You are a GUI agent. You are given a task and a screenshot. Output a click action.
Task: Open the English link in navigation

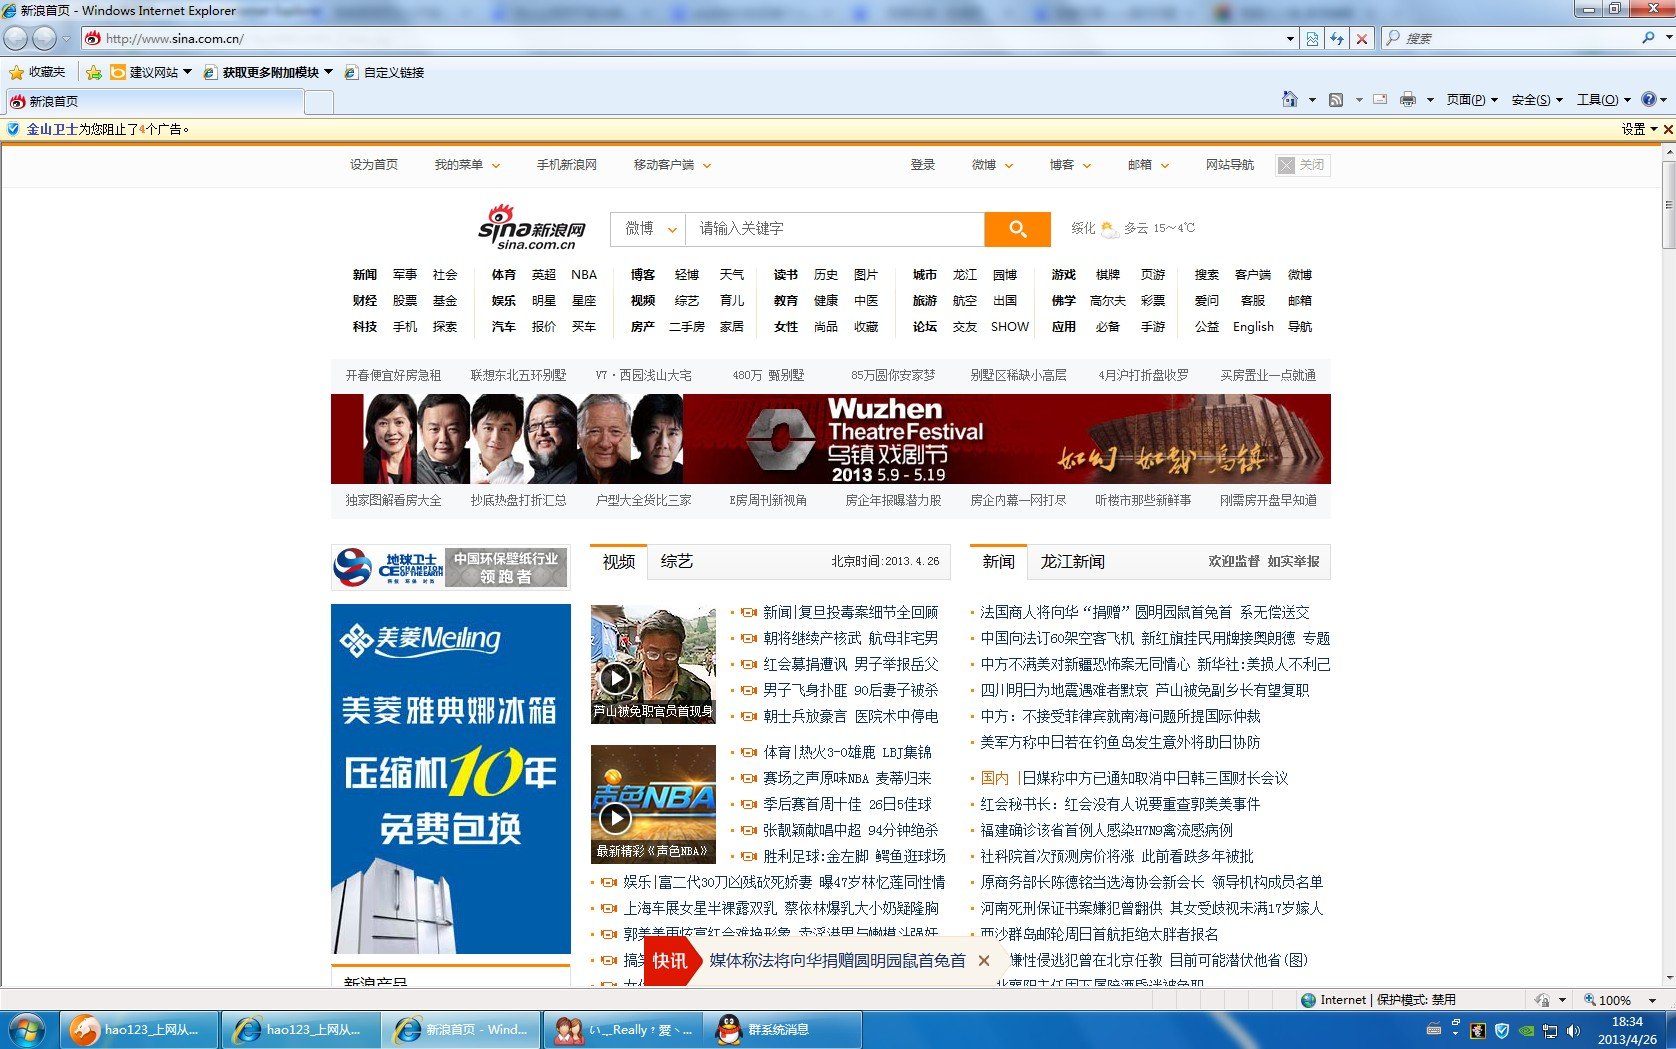click(x=1252, y=327)
